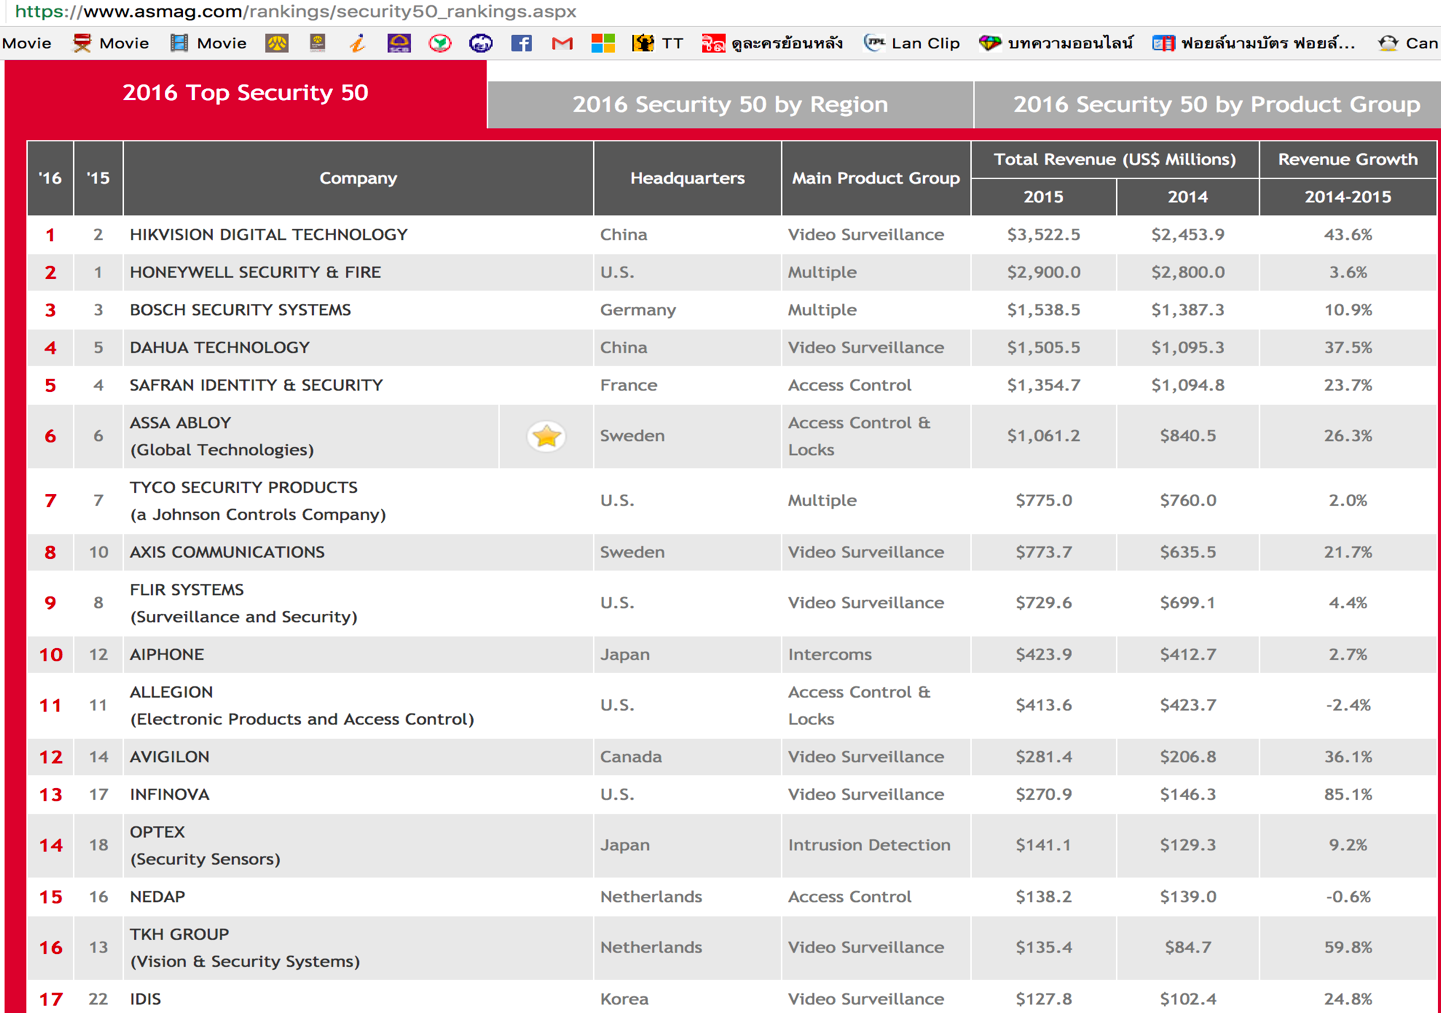Viewport: 1441px width, 1013px height.
Task: Click the asmag.com URL in the address bar
Action: (296, 12)
